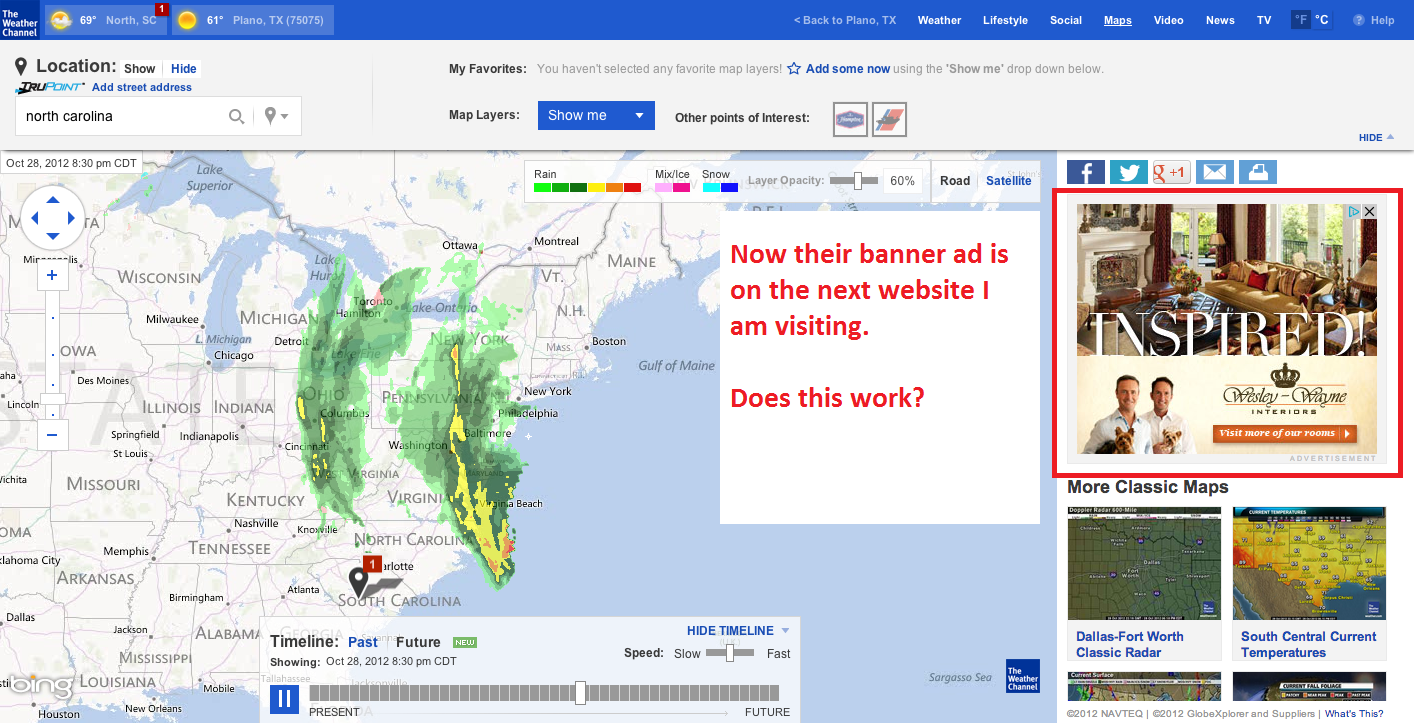The image size is (1414, 723).
Task: Pan the map left
Action: click(35, 217)
